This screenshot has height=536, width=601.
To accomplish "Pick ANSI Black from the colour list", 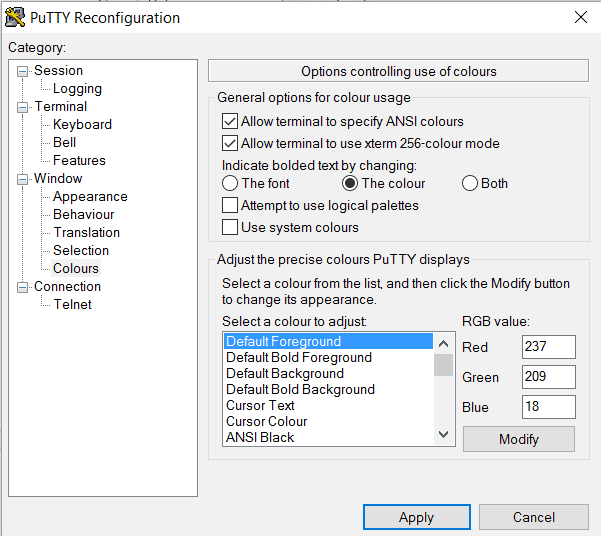I will [x=260, y=437].
